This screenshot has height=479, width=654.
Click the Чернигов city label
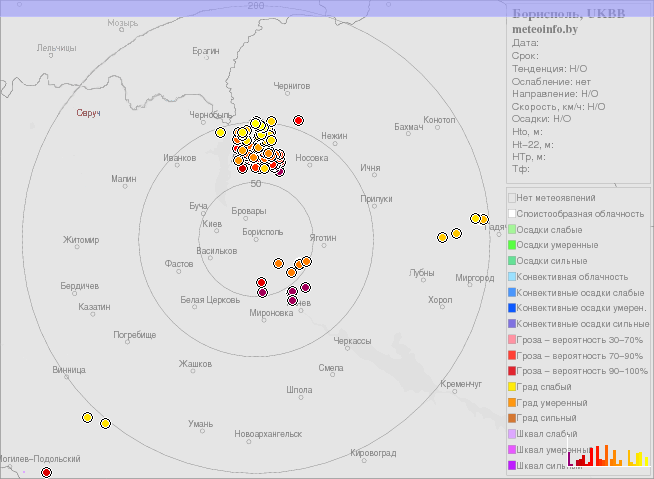[x=292, y=86]
